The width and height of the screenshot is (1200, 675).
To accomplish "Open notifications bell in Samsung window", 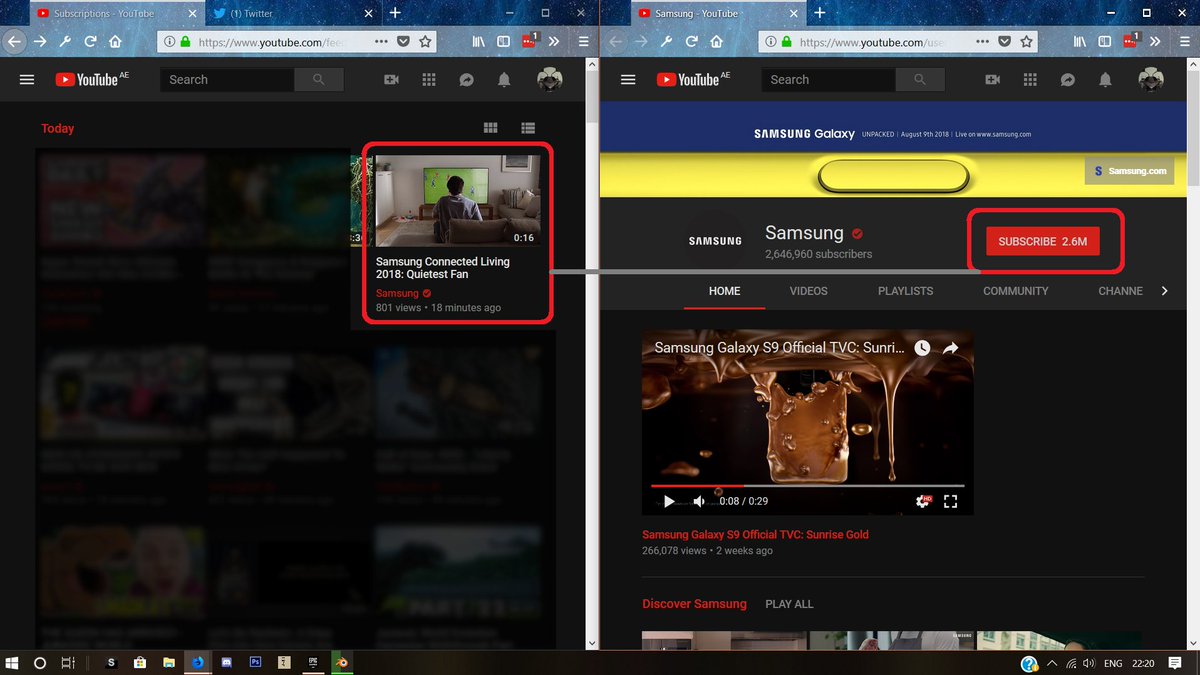I will [x=1105, y=80].
